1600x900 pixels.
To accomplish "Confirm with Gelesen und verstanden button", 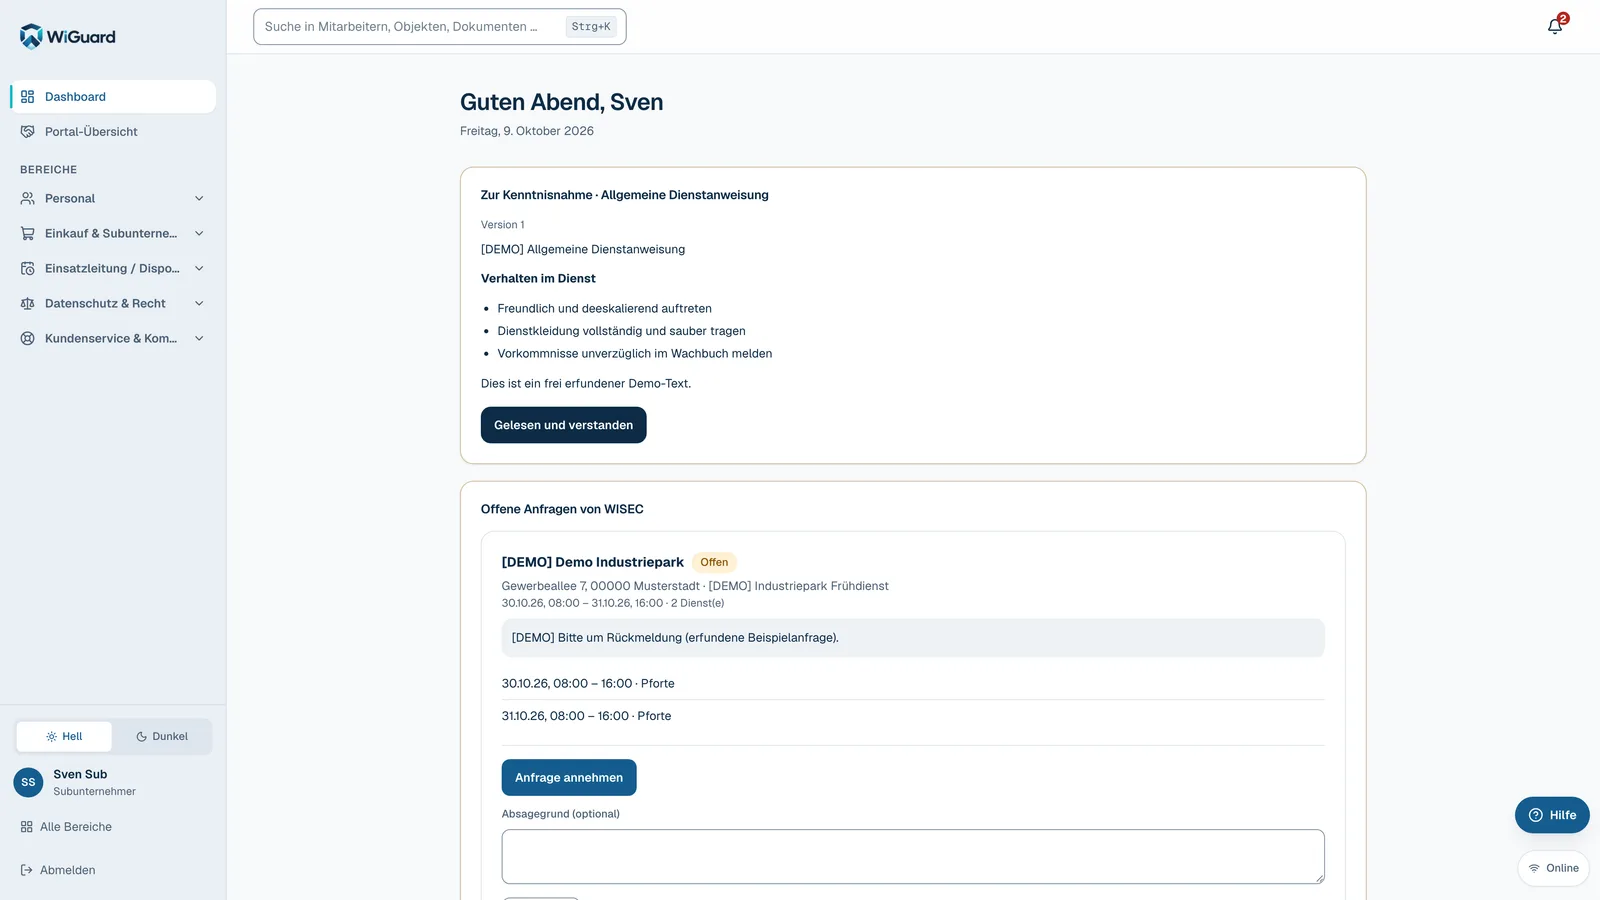I will click(563, 425).
